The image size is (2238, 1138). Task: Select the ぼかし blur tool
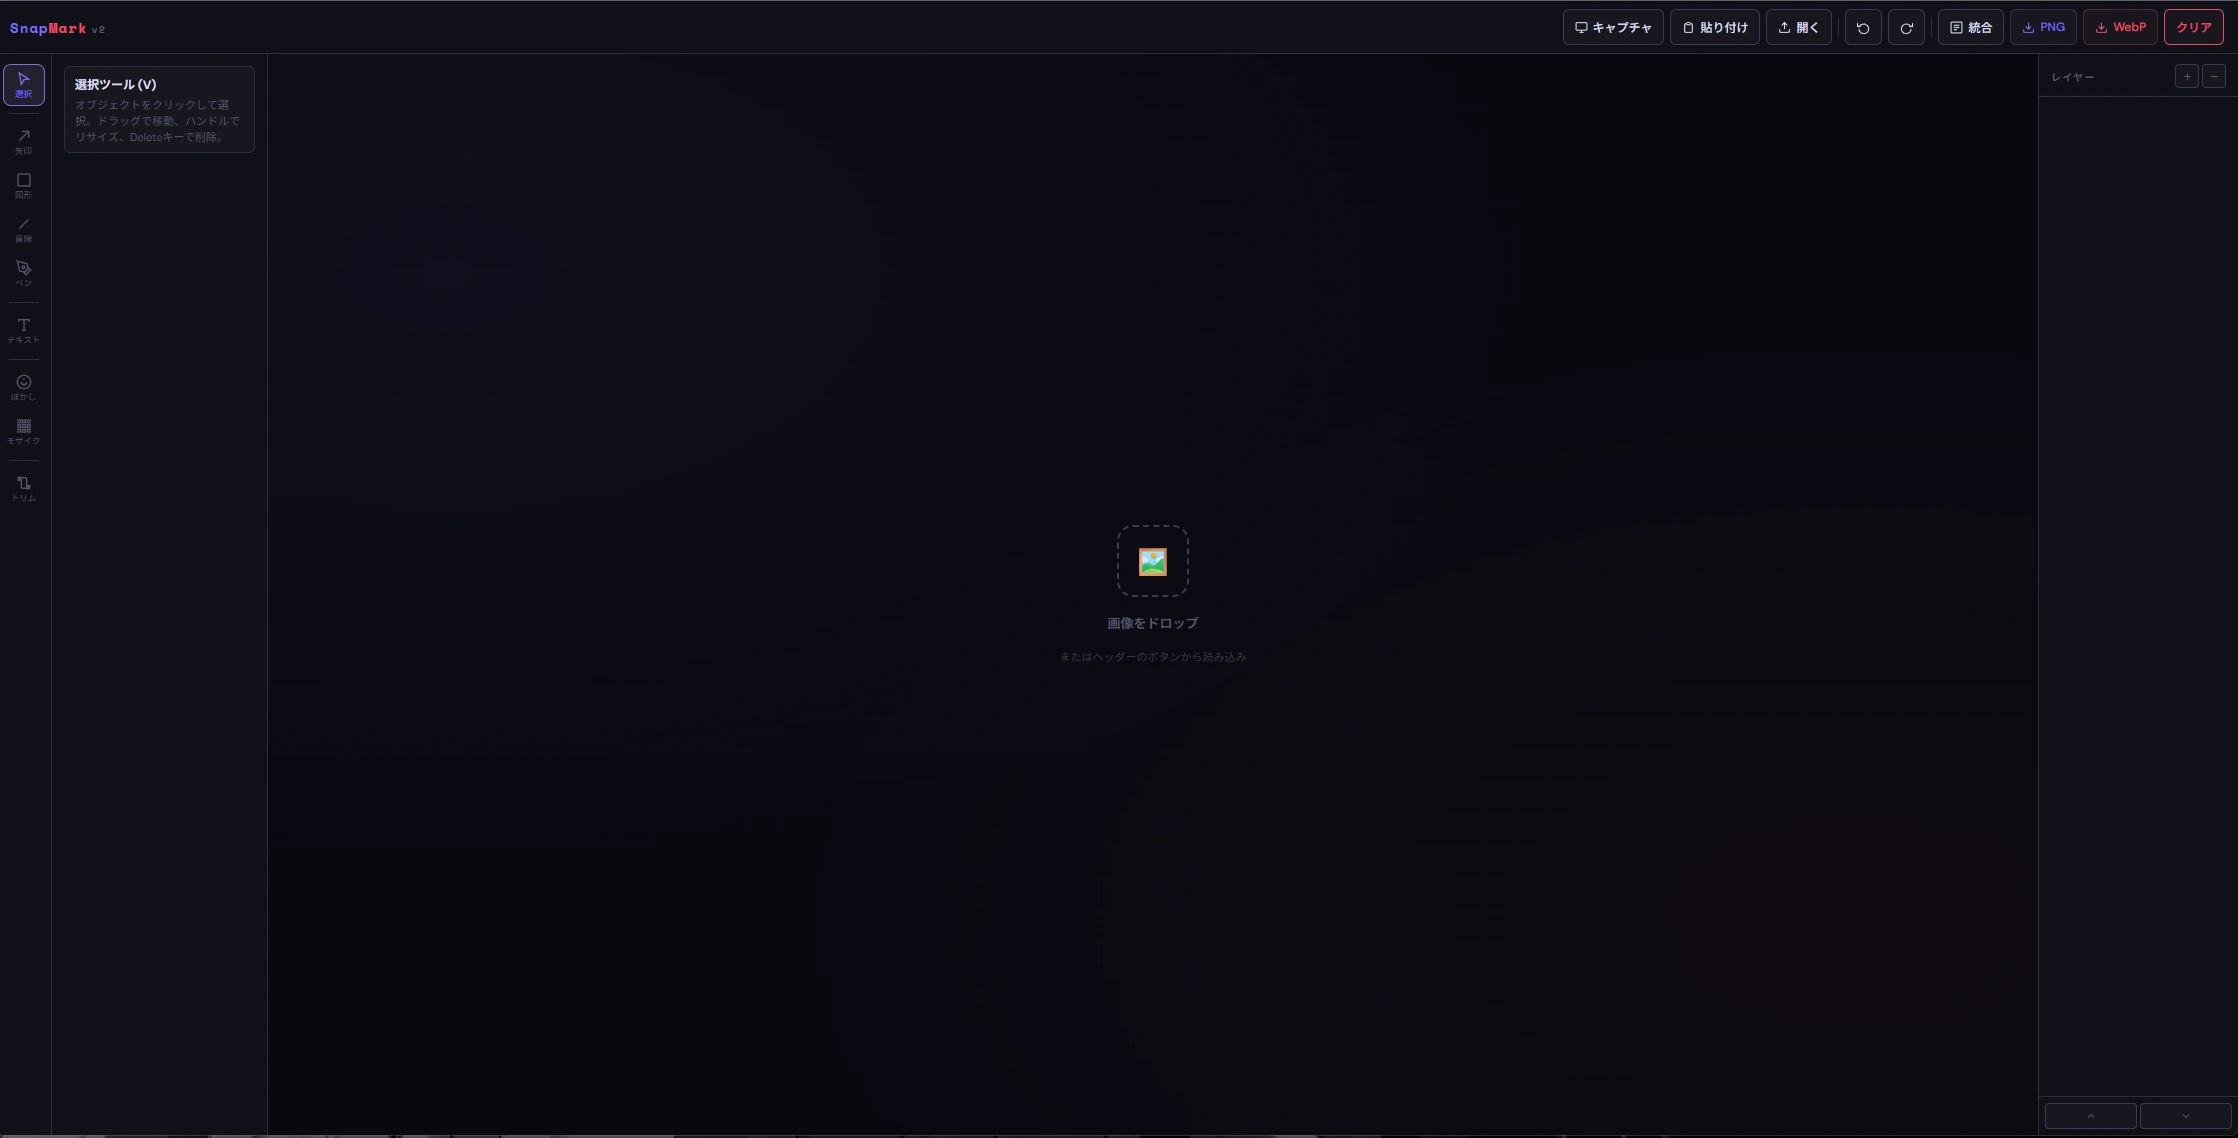(23, 387)
